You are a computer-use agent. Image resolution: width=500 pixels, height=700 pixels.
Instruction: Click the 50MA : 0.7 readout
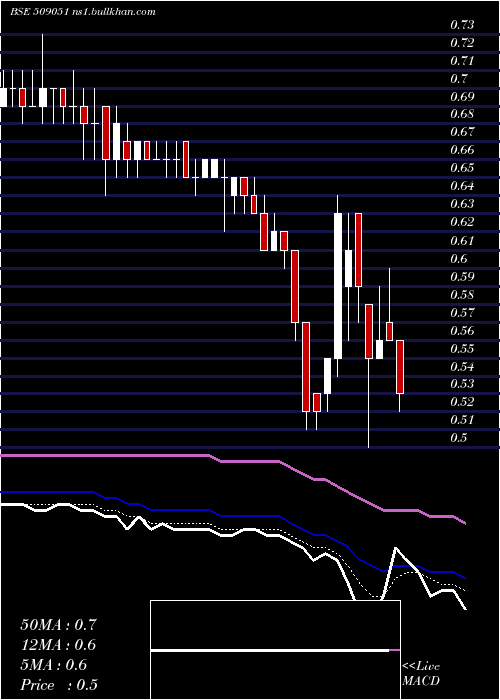(x=58, y=625)
